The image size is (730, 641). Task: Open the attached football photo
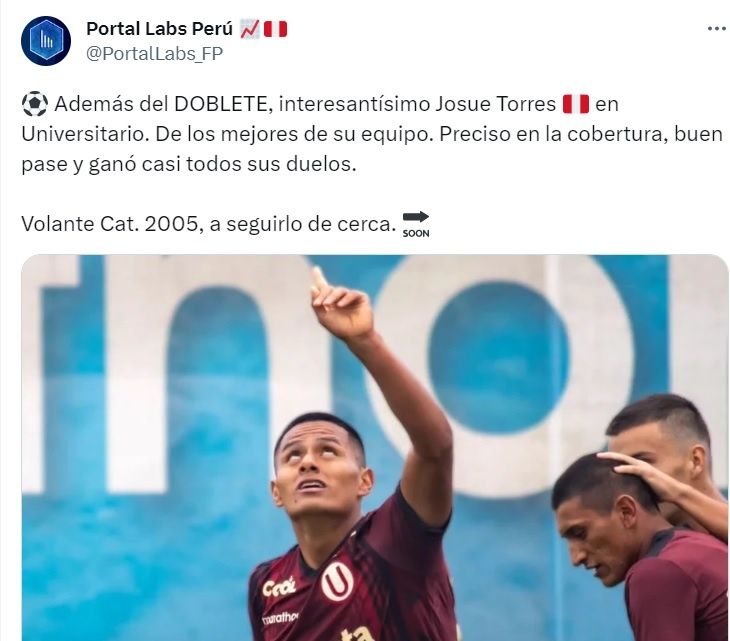coord(375,448)
